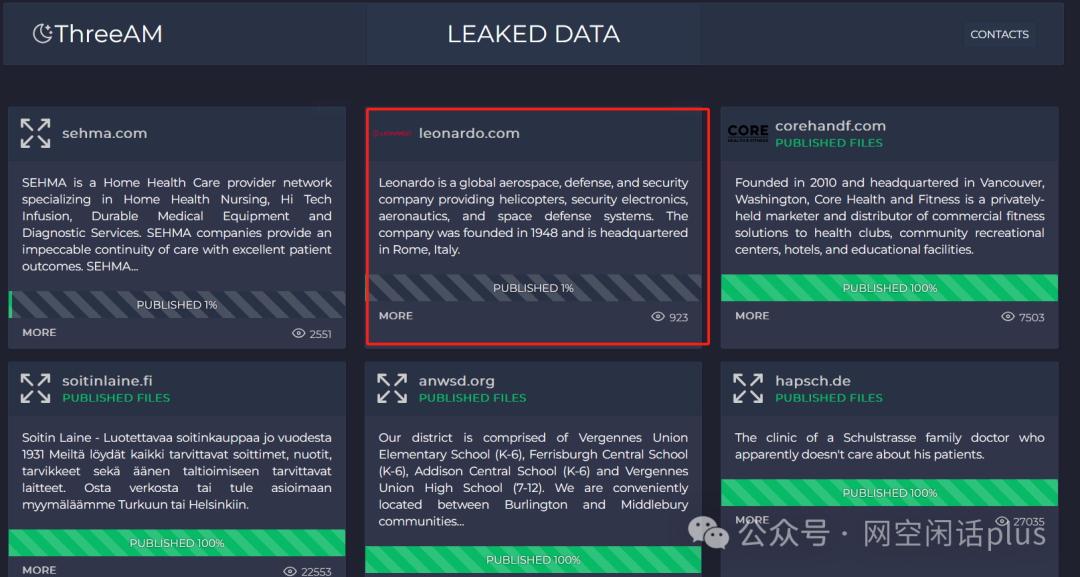The height and width of the screenshot is (577, 1080).
Task: Click the eye icon beside 2551 views
Action: 298,333
